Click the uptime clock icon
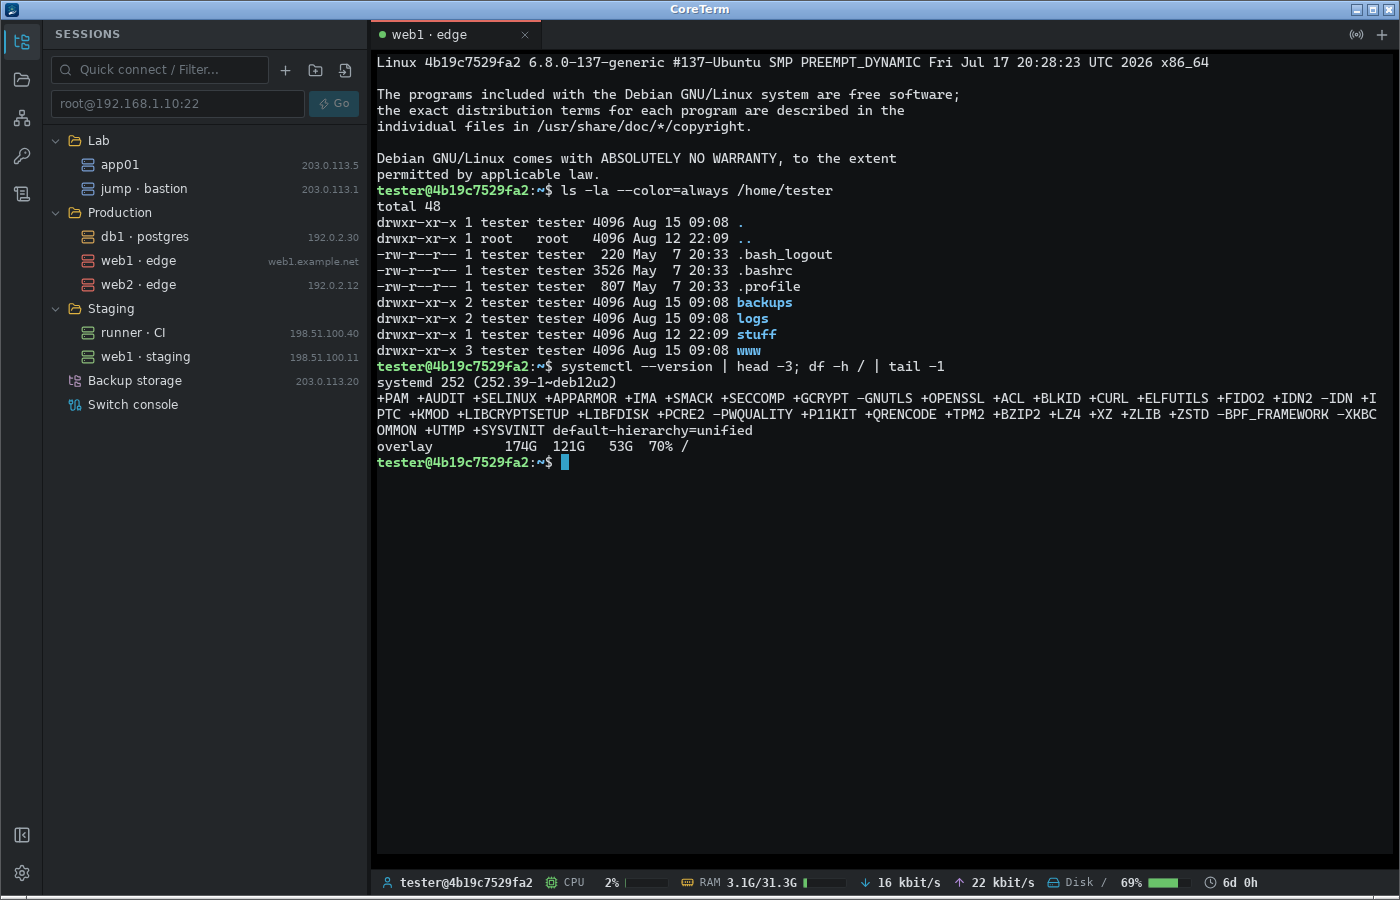This screenshot has height=900, width=1400. [x=1210, y=883]
